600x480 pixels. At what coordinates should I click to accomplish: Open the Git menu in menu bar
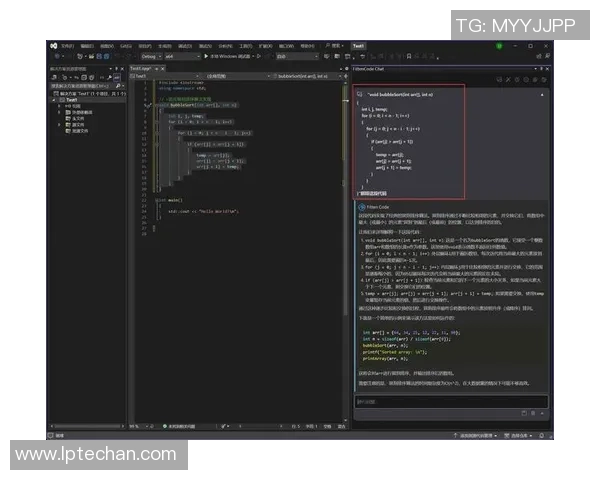(126, 46)
